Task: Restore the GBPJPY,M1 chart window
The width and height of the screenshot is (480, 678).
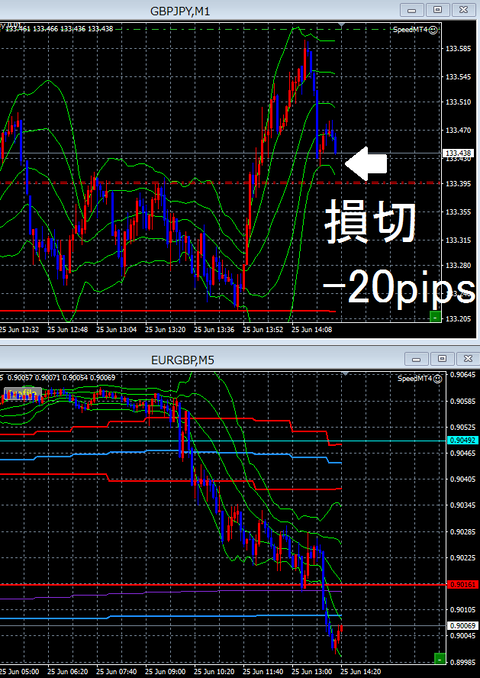Action: 438,10
